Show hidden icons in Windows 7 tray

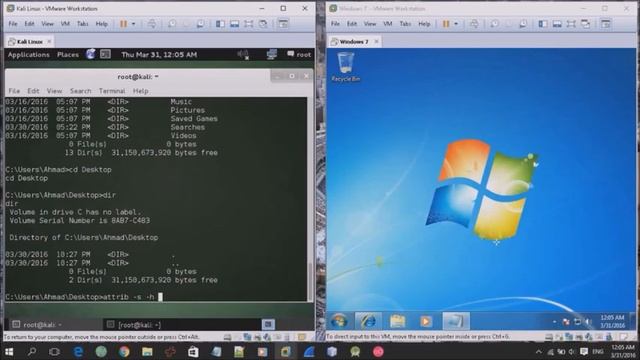click(x=554, y=322)
